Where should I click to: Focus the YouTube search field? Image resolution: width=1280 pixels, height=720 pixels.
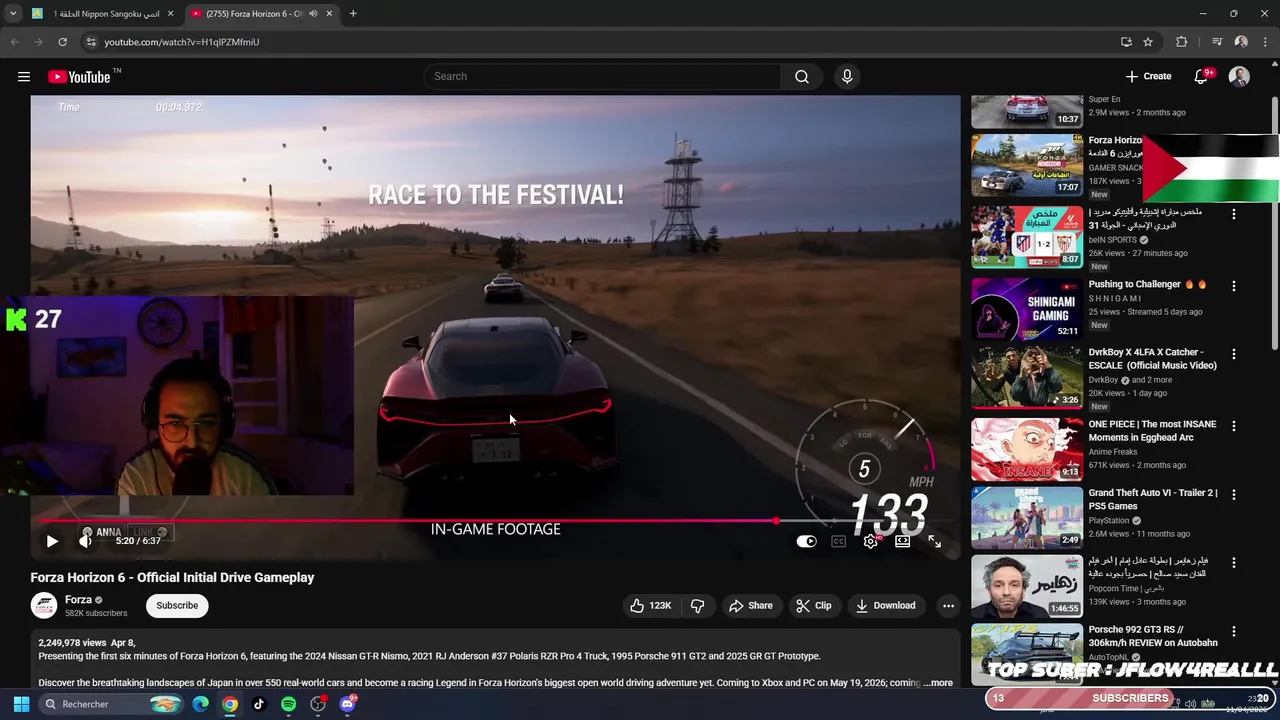[x=602, y=77]
